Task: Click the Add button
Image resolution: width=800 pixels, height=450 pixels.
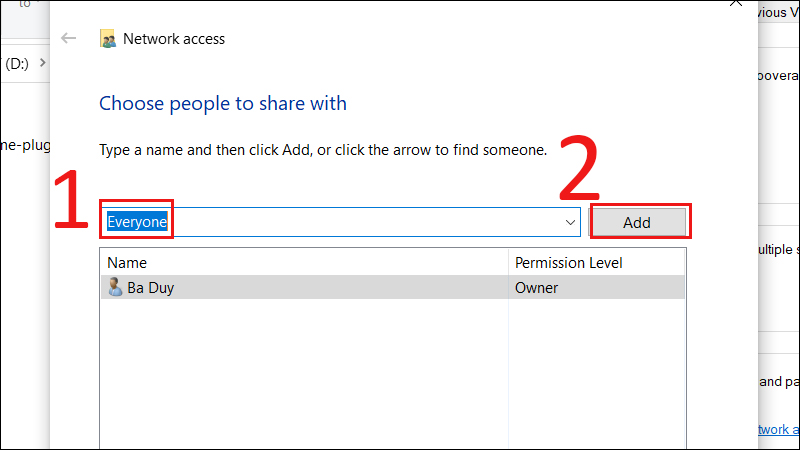Action: [637, 222]
